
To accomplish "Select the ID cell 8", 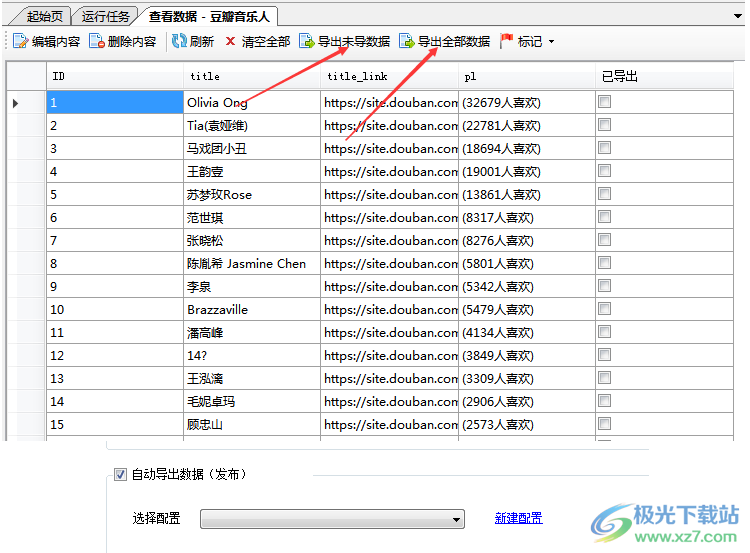I will tap(115, 263).
